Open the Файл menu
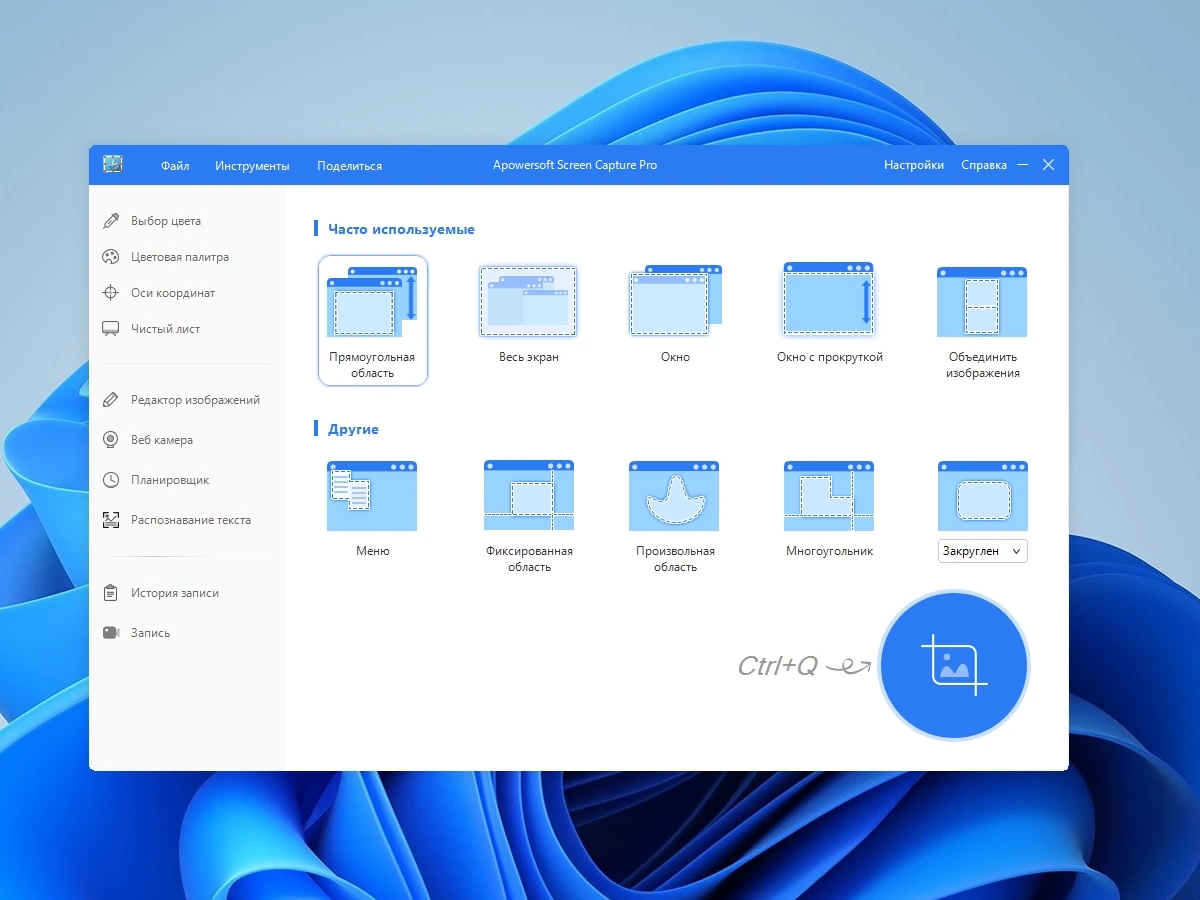 click(x=175, y=166)
